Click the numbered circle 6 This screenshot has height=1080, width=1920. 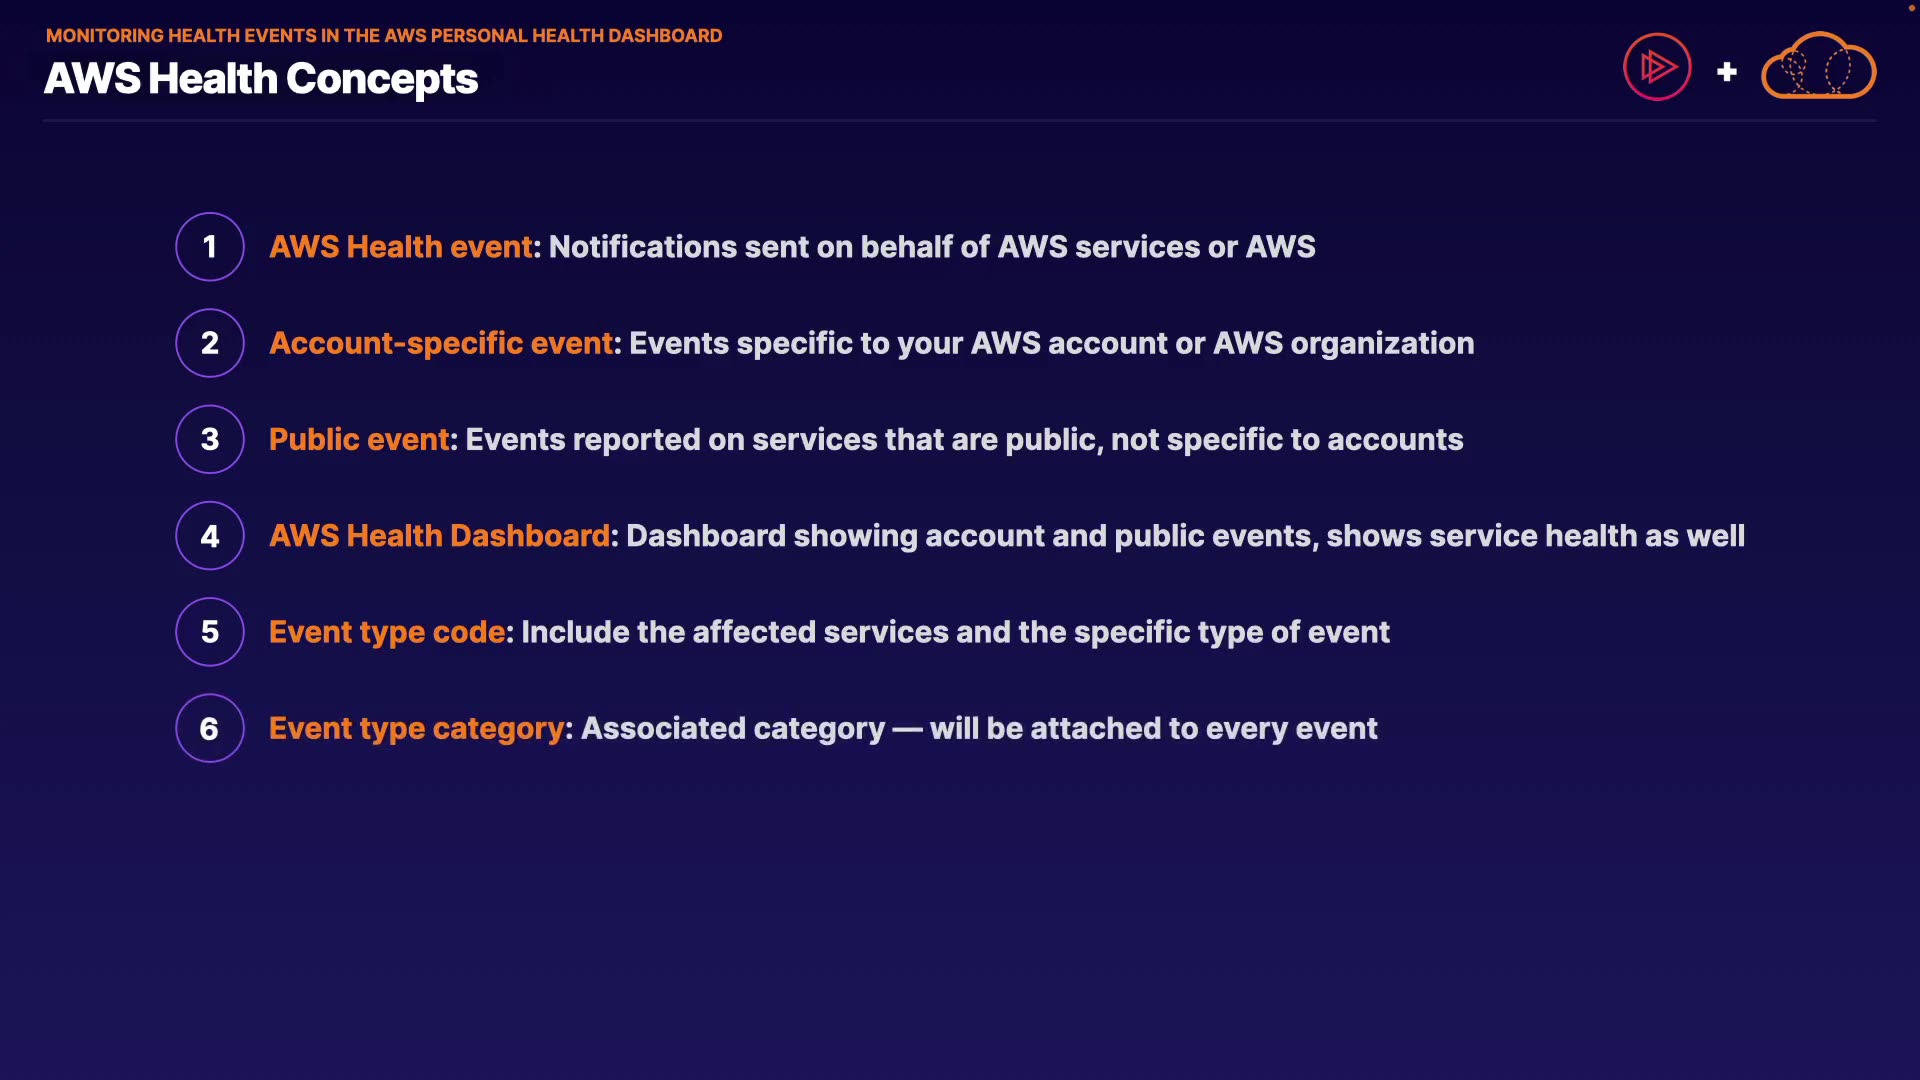210,728
